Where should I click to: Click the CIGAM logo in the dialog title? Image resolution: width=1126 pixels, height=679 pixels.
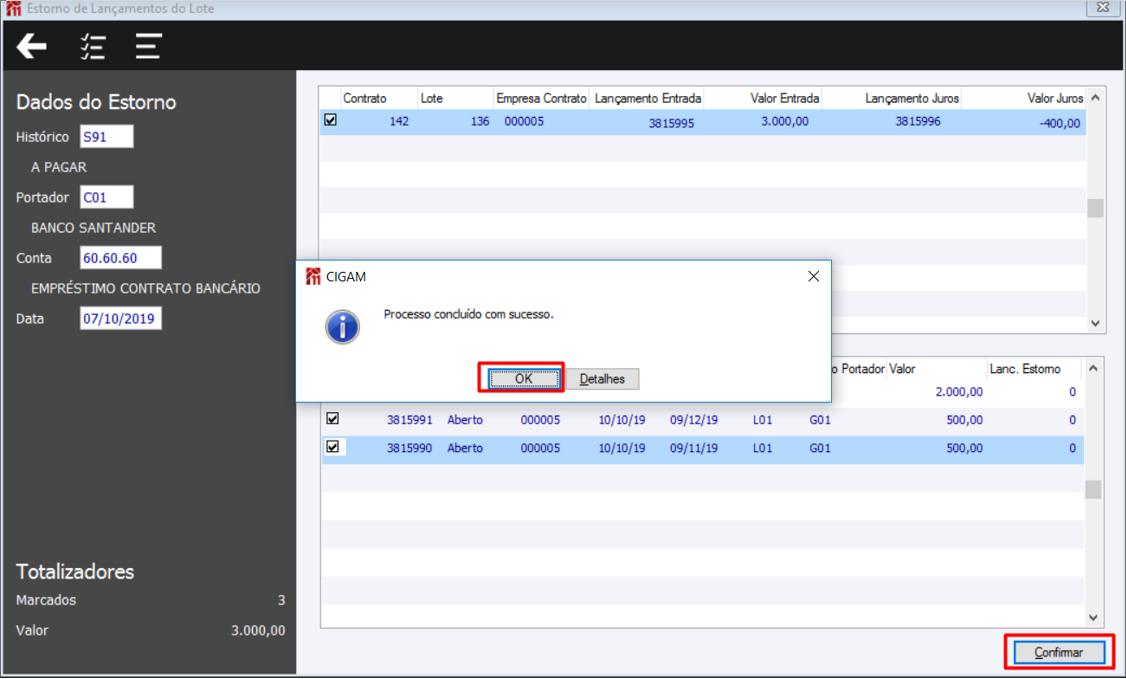click(313, 276)
